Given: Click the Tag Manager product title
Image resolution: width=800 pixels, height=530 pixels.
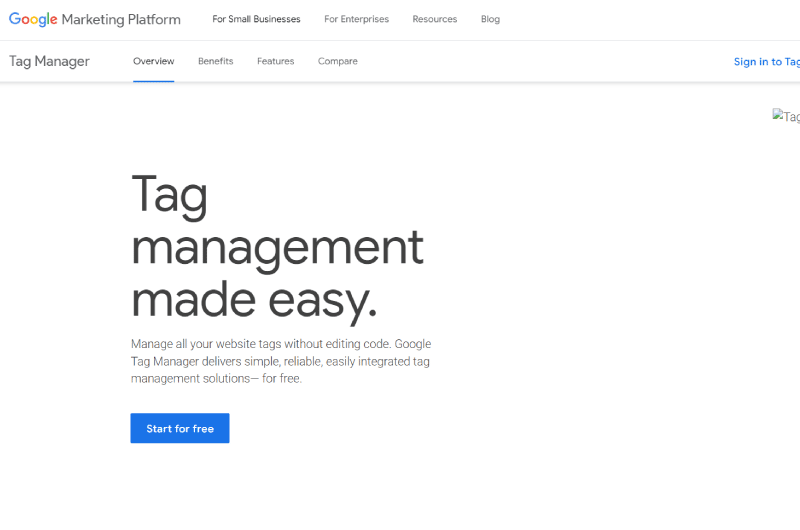Looking at the screenshot, I should coord(49,61).
